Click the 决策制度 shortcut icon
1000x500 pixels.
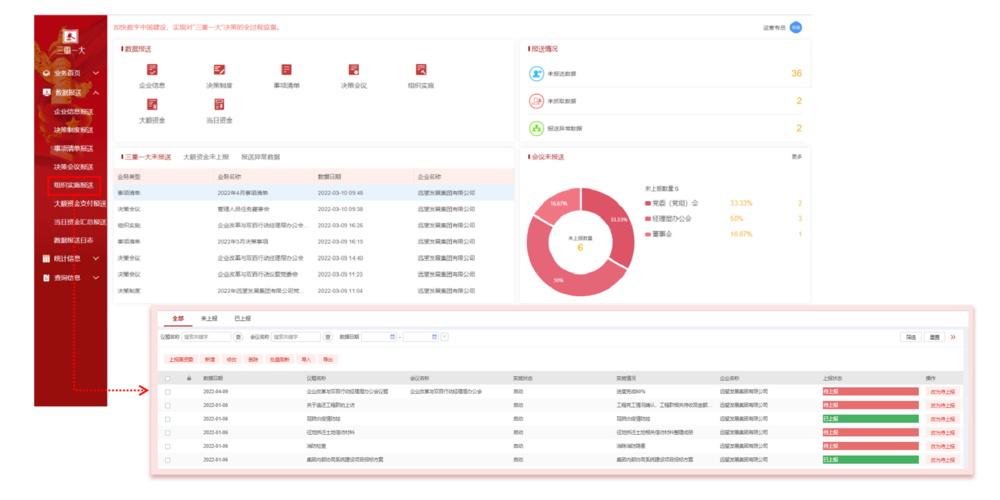pos(219,70)
